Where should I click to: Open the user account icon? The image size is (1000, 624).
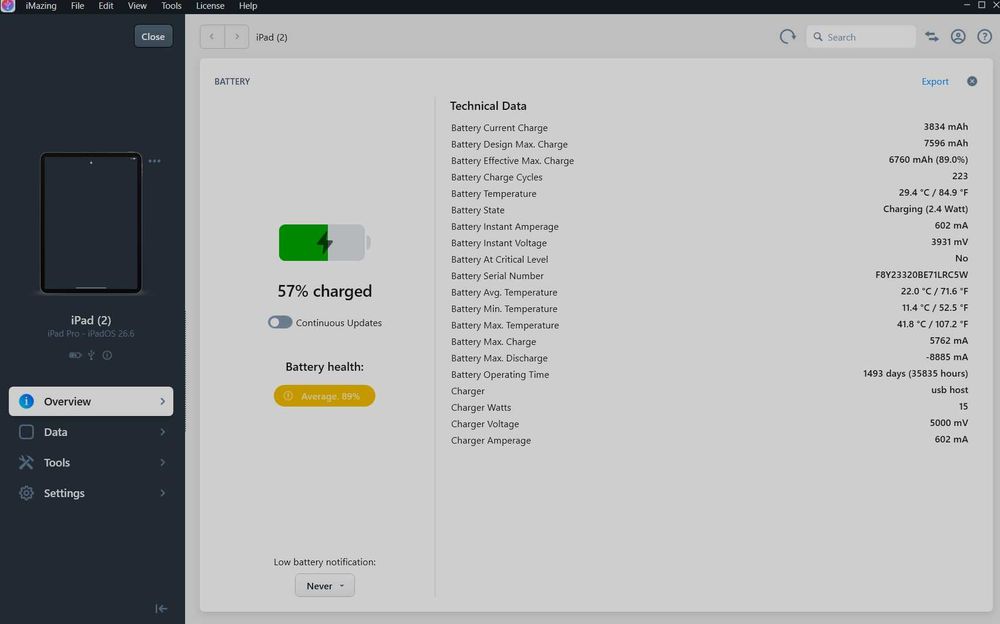(958, 37)
